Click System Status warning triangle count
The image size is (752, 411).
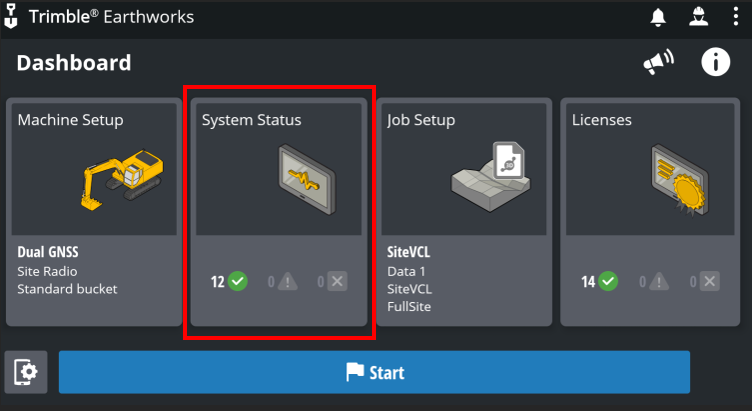[x=282, y=282]
